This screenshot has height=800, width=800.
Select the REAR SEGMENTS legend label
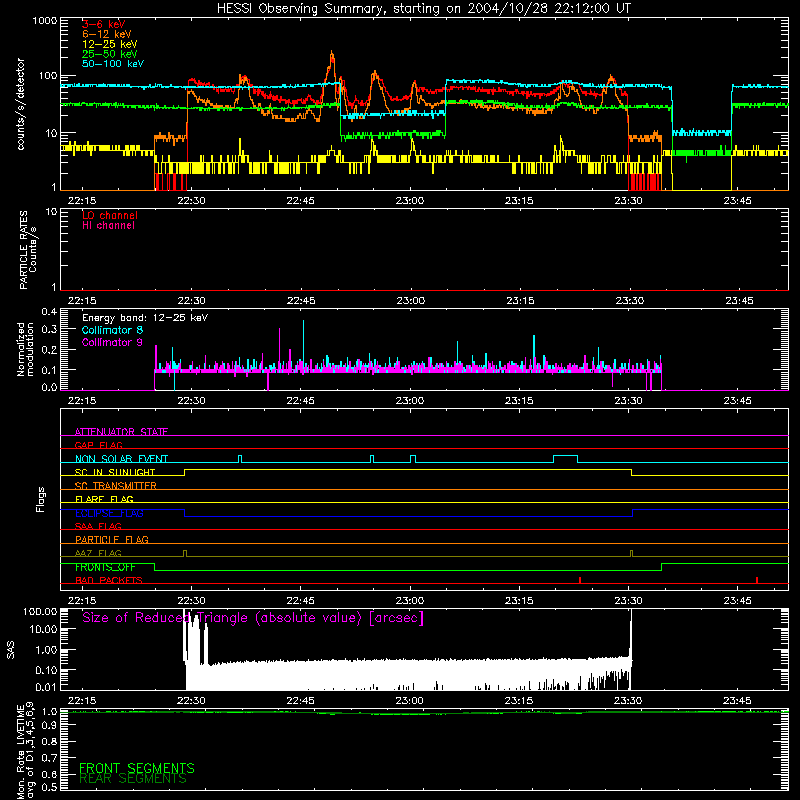pos(133,779)
